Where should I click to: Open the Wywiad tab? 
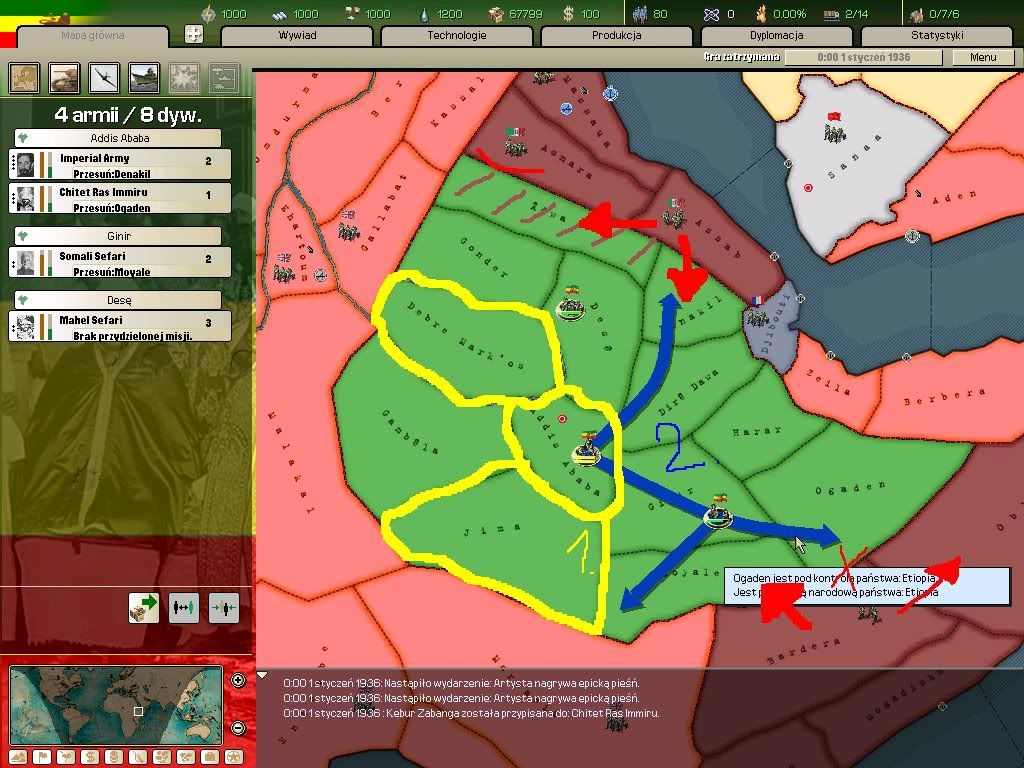[x=297, y=36]
